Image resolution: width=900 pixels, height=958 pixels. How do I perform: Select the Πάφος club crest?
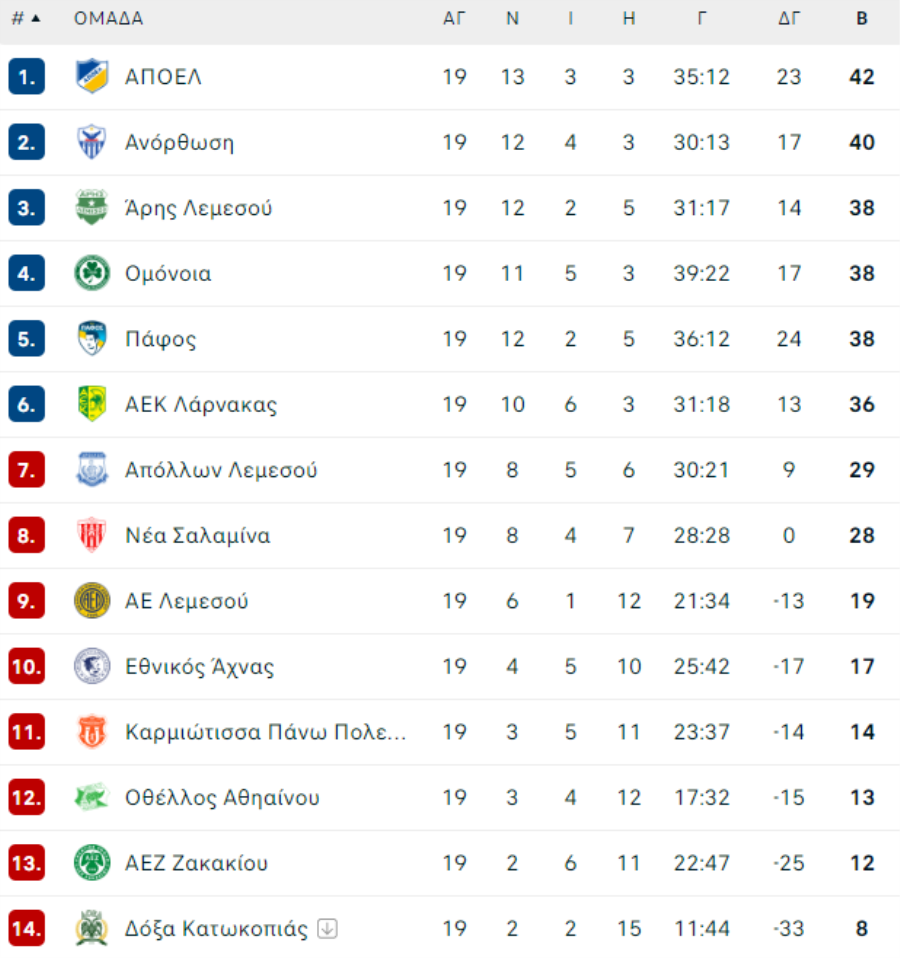(x=92, y=338)
